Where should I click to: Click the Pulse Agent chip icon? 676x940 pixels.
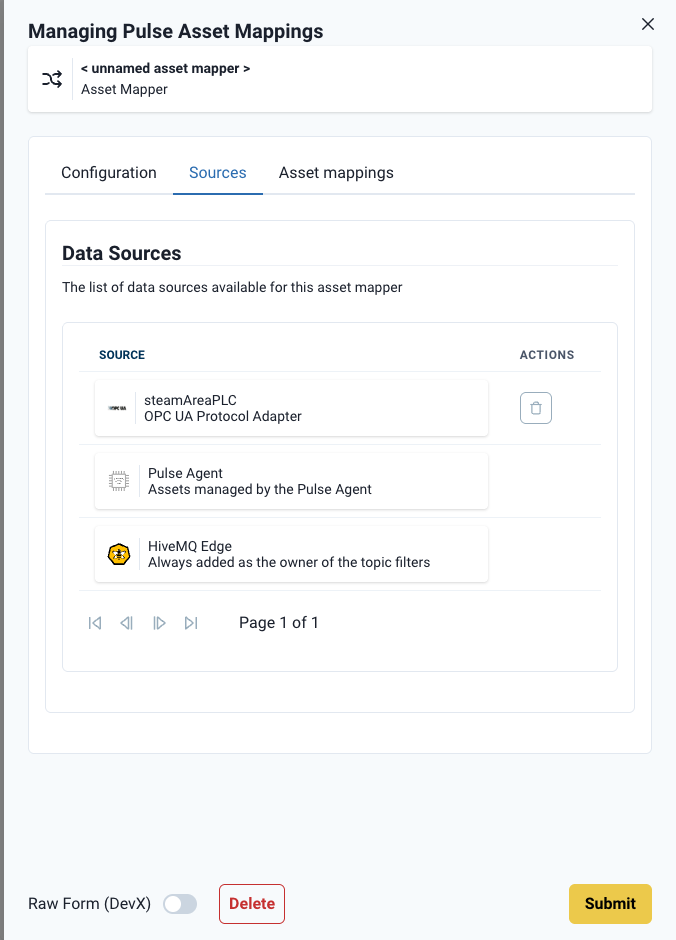118,480
